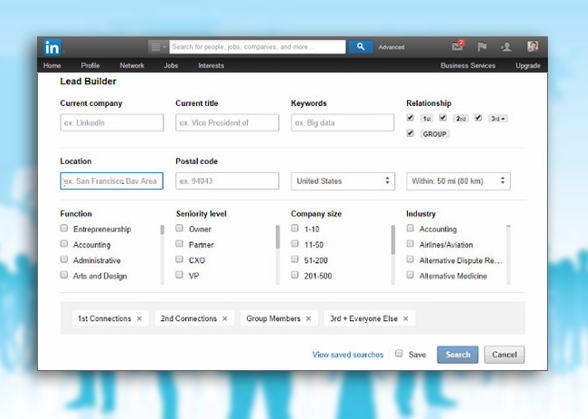588x419 pixels.
Task: Remove the Group Members filter tag
Action: pos(308,318)
